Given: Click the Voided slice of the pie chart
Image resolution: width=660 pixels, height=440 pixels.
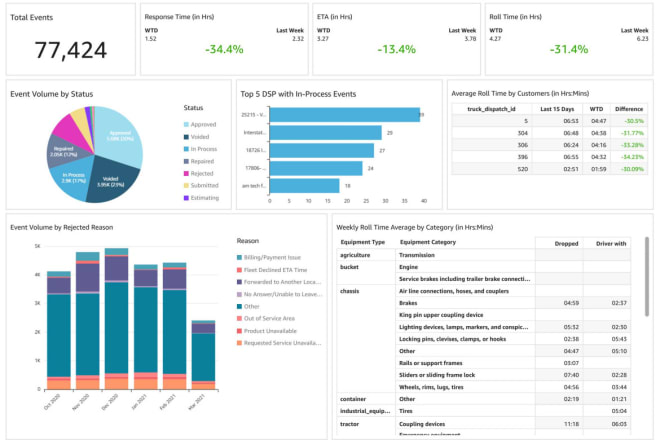Looking at the screenshot, I should pos(112,181).
